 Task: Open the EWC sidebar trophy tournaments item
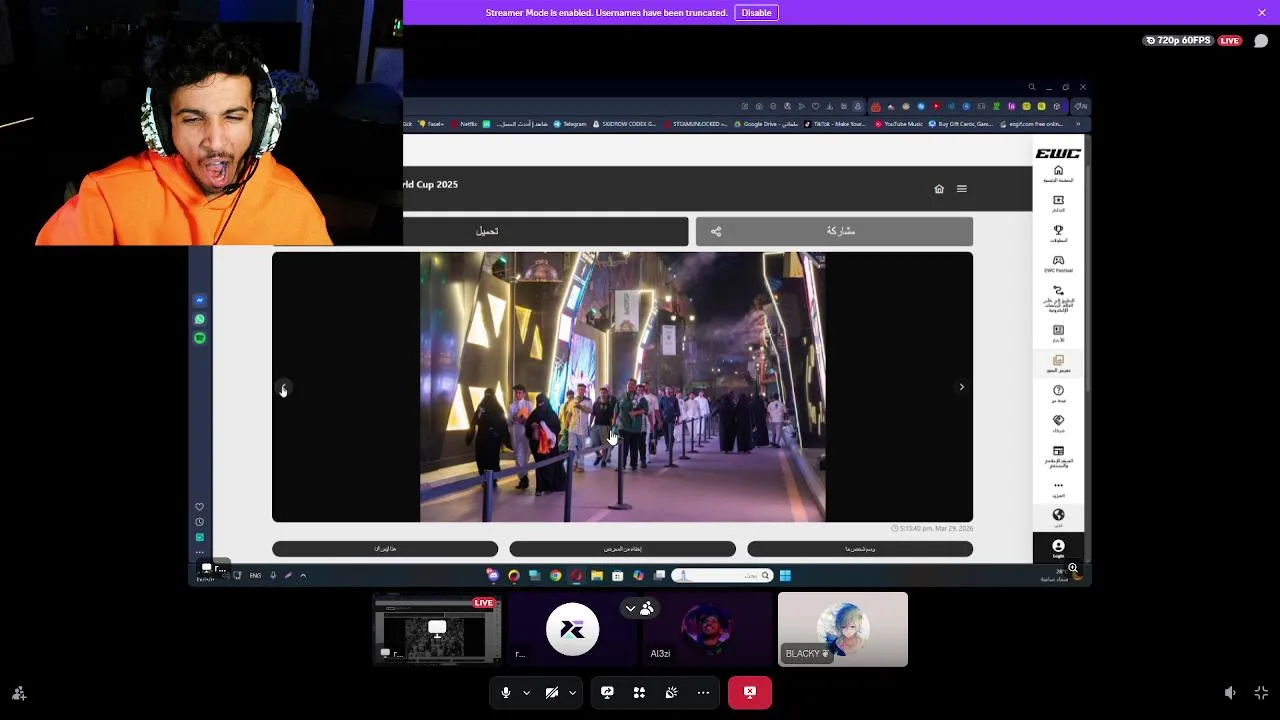point(1058,234)
